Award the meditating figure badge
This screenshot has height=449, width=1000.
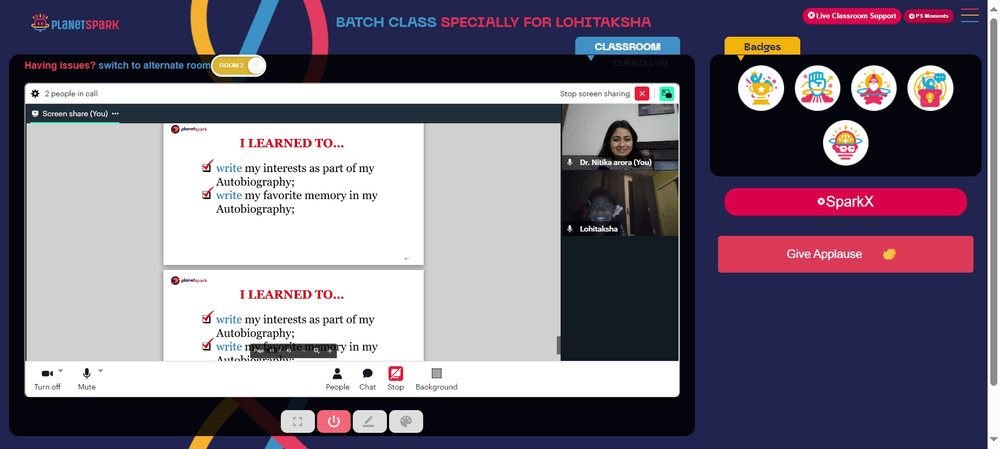click(874, 88)
